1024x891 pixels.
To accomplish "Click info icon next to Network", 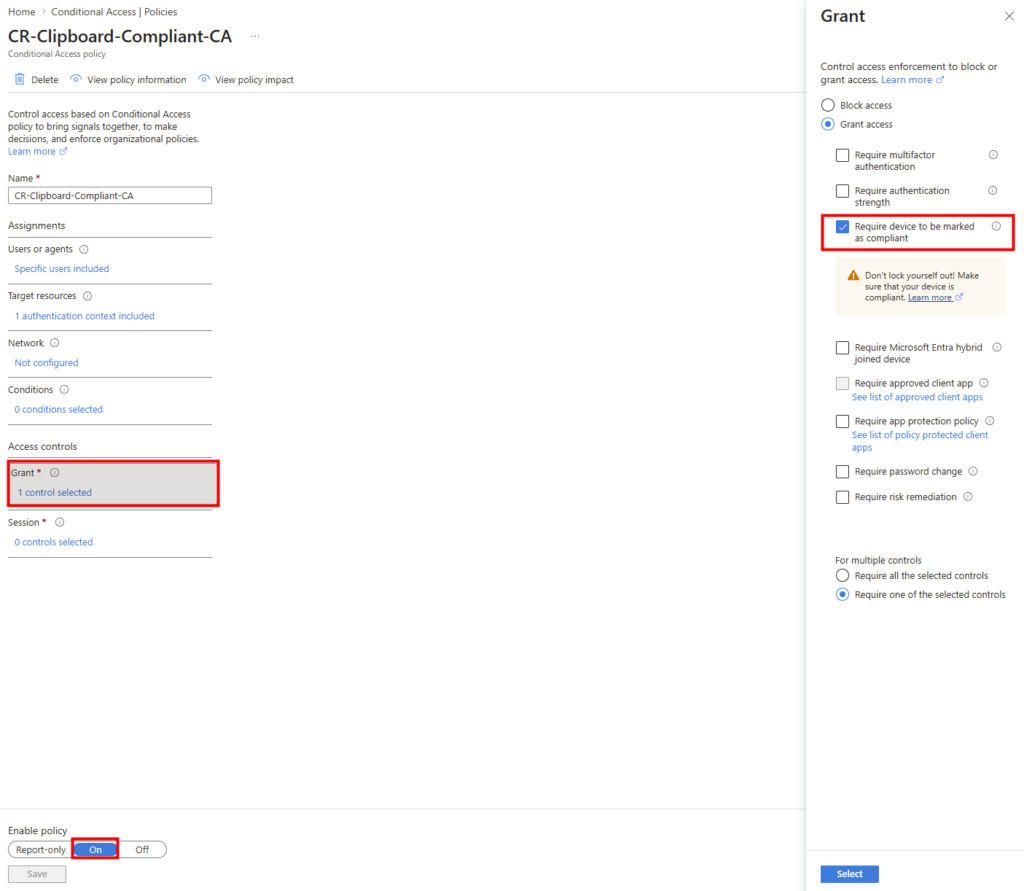I will 55,343.
